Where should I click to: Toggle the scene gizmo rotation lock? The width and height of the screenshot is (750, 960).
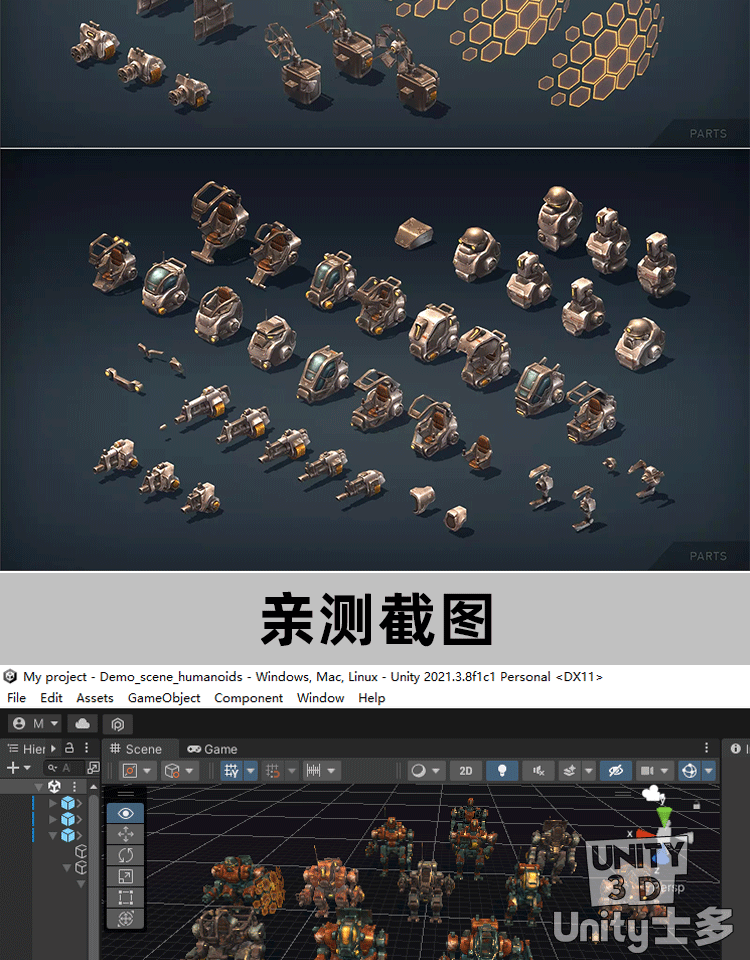coord(696,806)
